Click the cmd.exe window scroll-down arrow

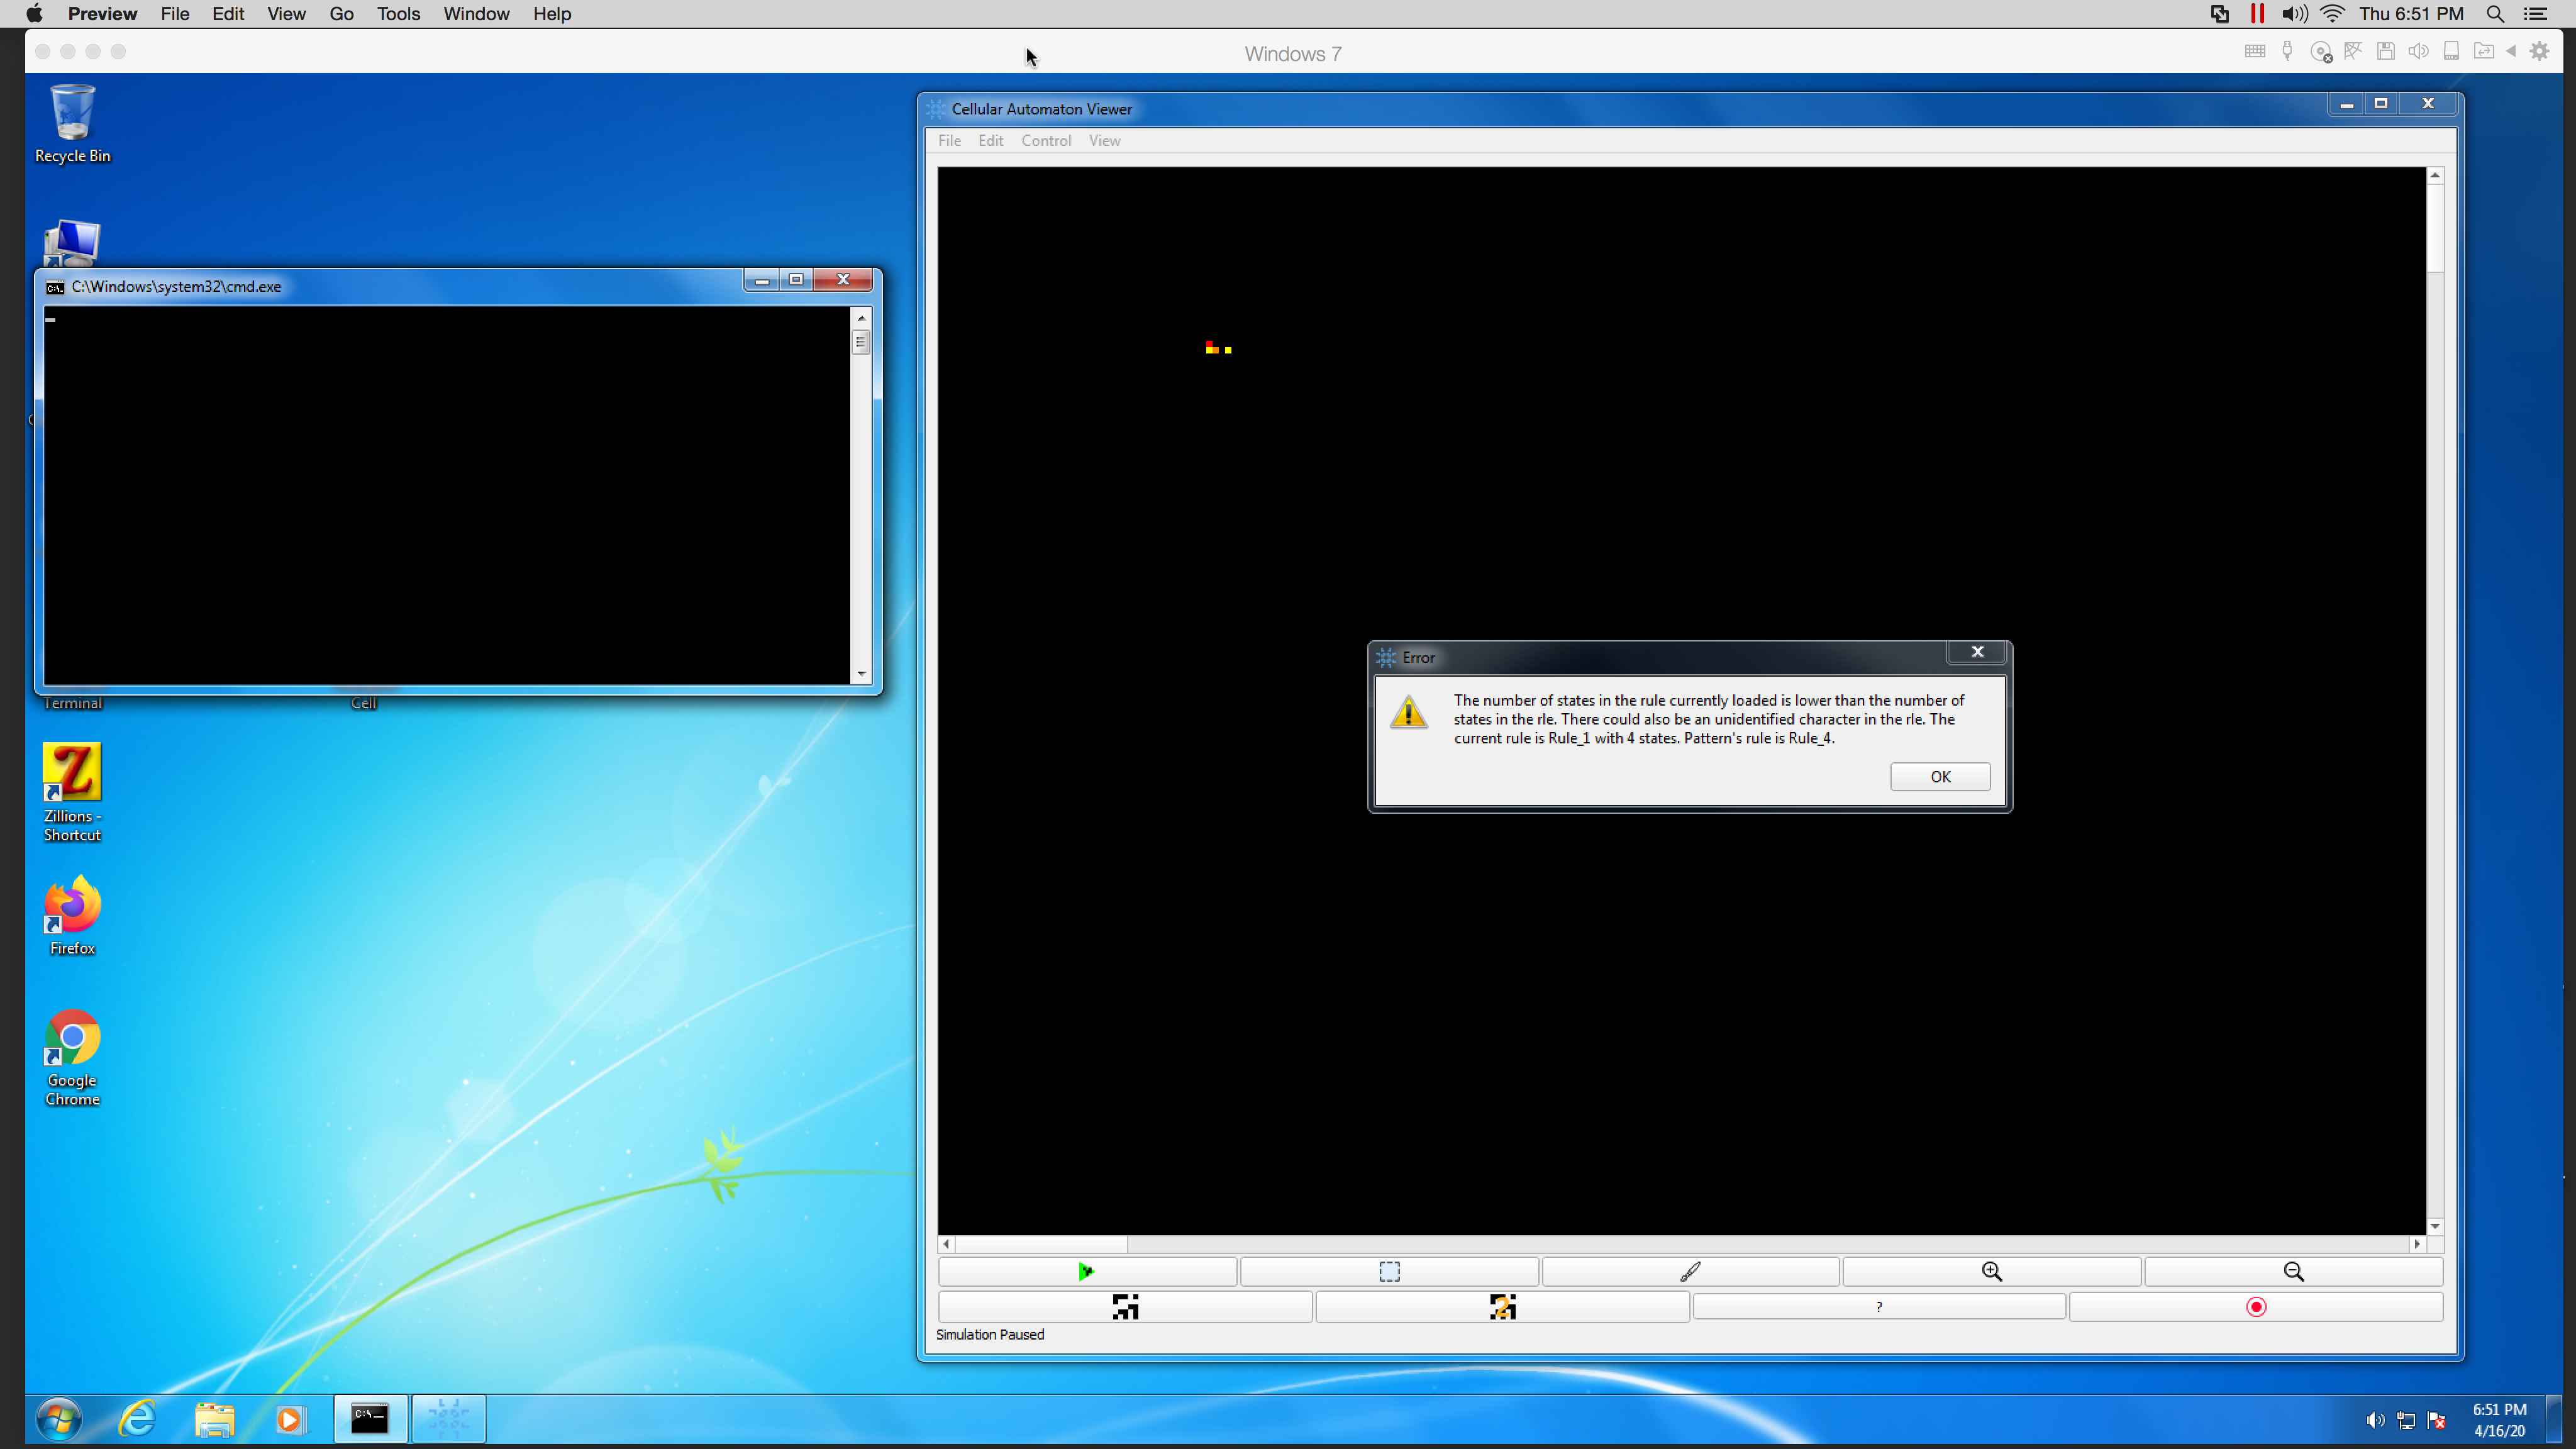861,674
